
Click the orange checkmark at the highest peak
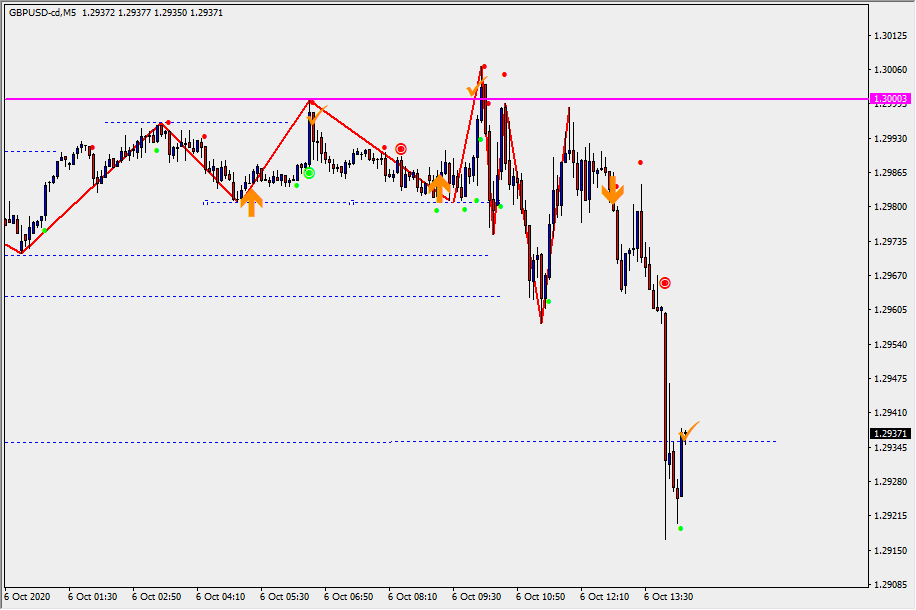pyautogui.click(x=475, y=90)
